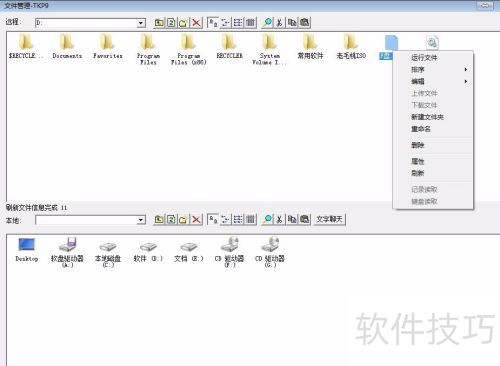Click paste icon in local toolbar
The width and height of the screenshot is (500, 366).
tap(304, 219)
